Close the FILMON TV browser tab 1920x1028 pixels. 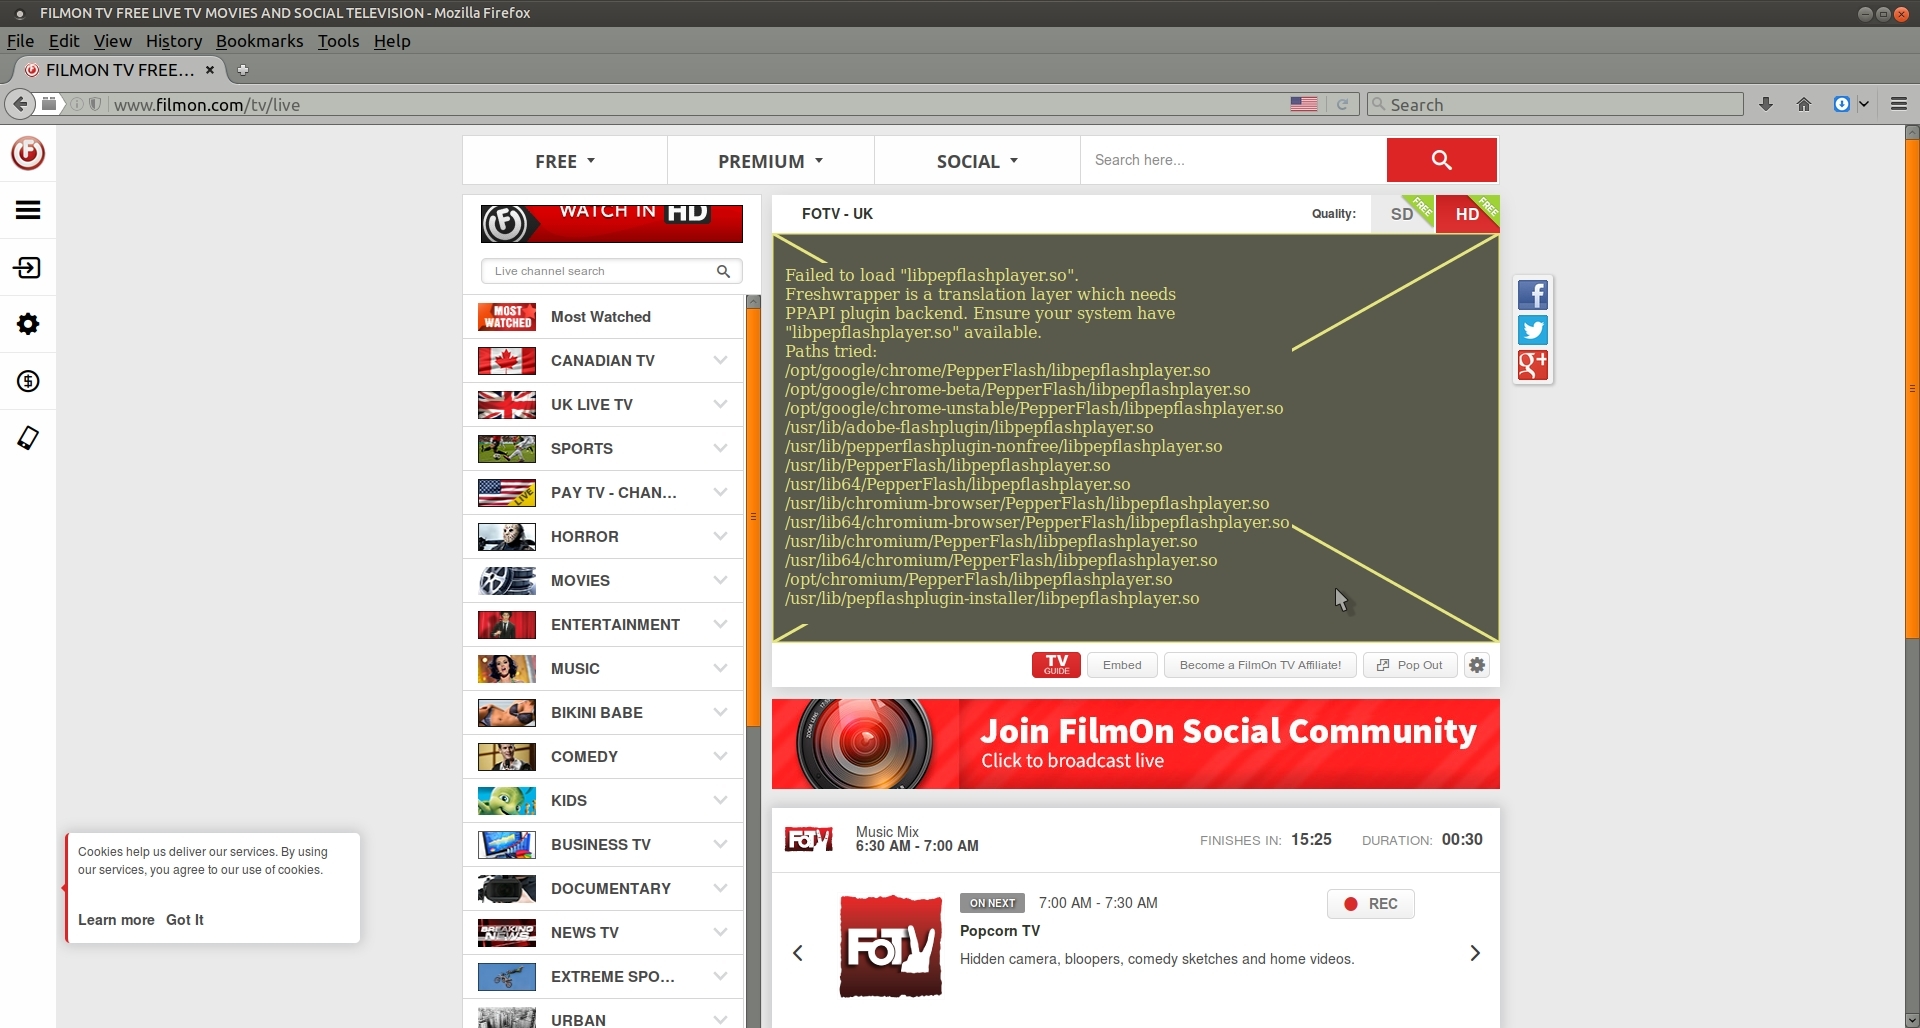click(x=210, y=70)
